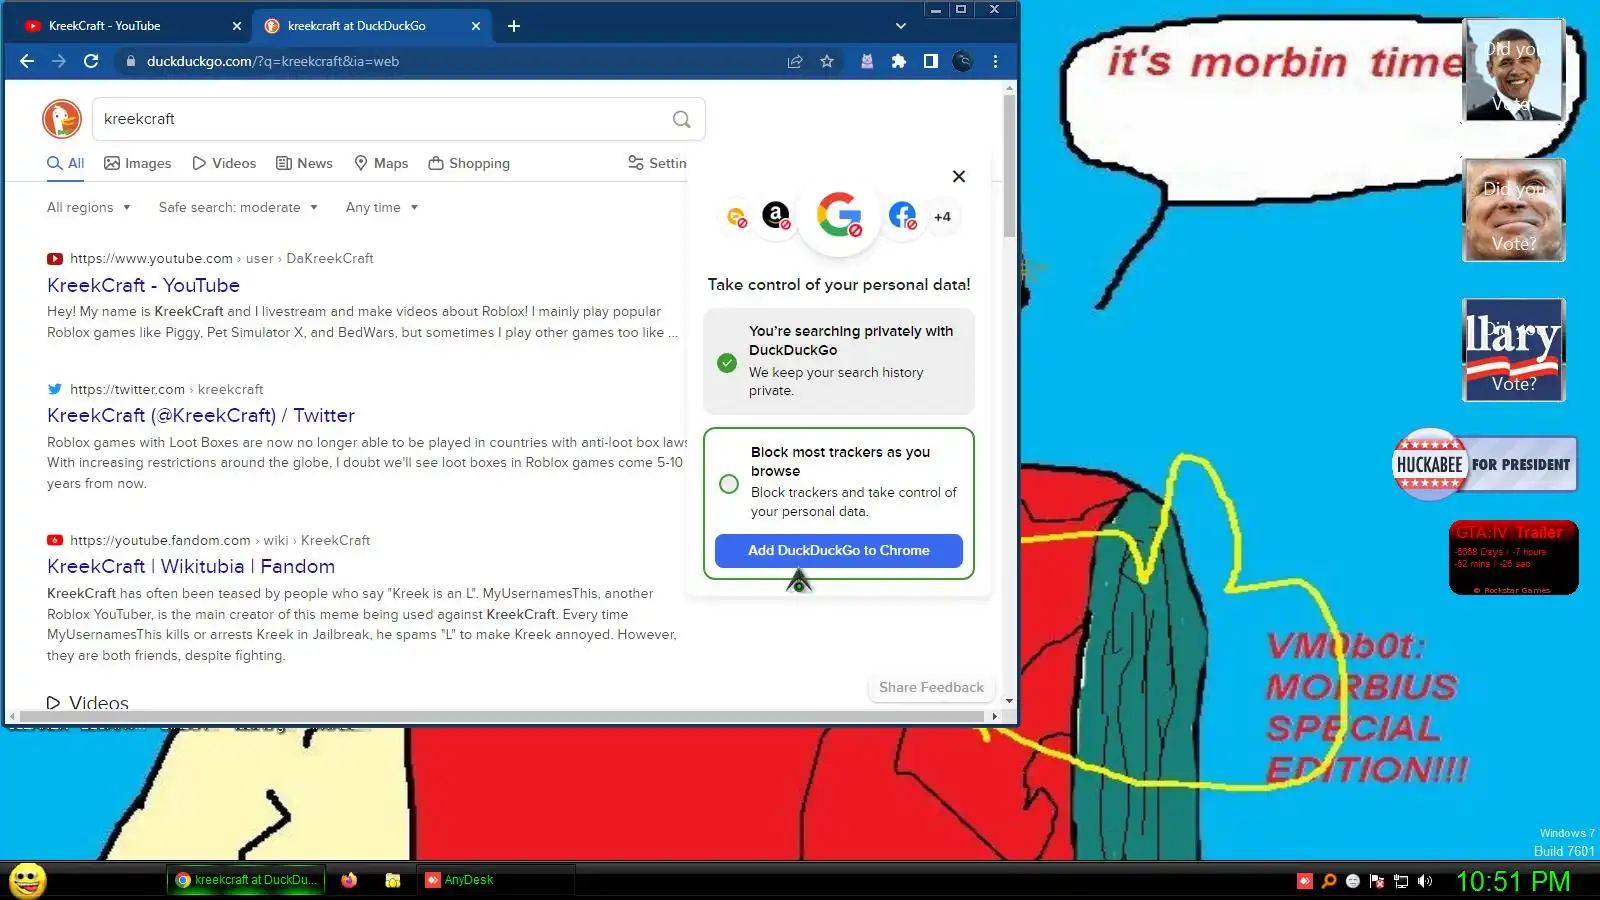Open the Settings menu in search tabs

(657, 163)
